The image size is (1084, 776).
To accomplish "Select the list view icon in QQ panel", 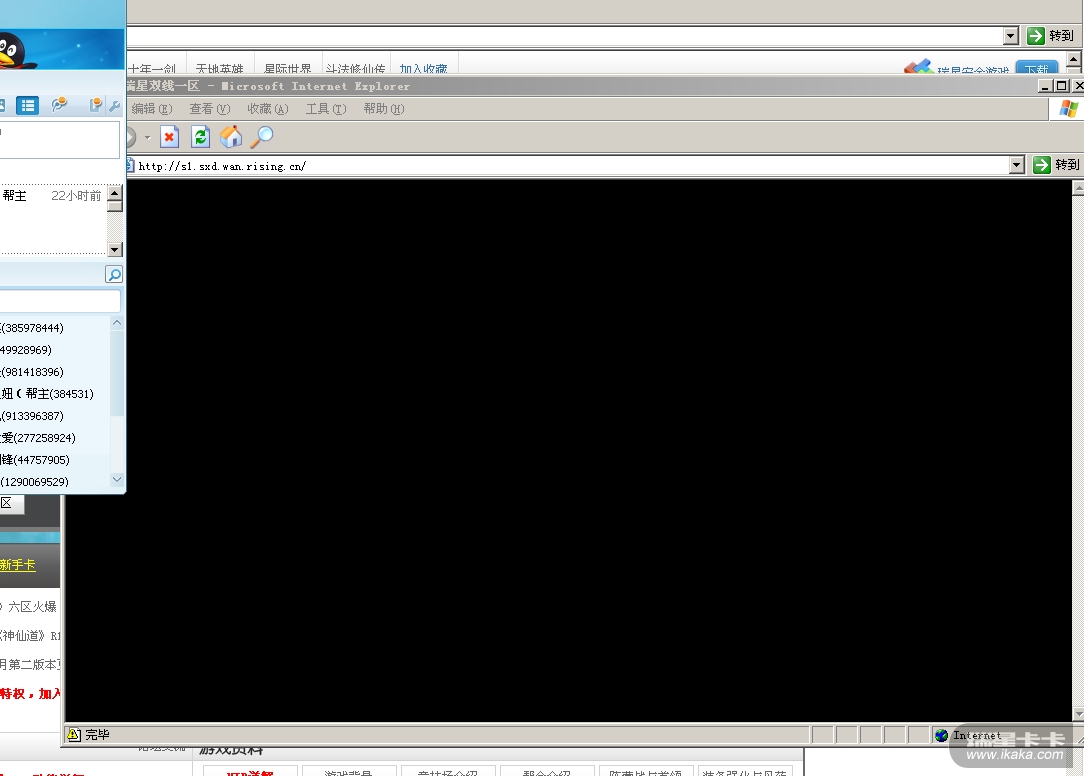I will click(28, 105).
